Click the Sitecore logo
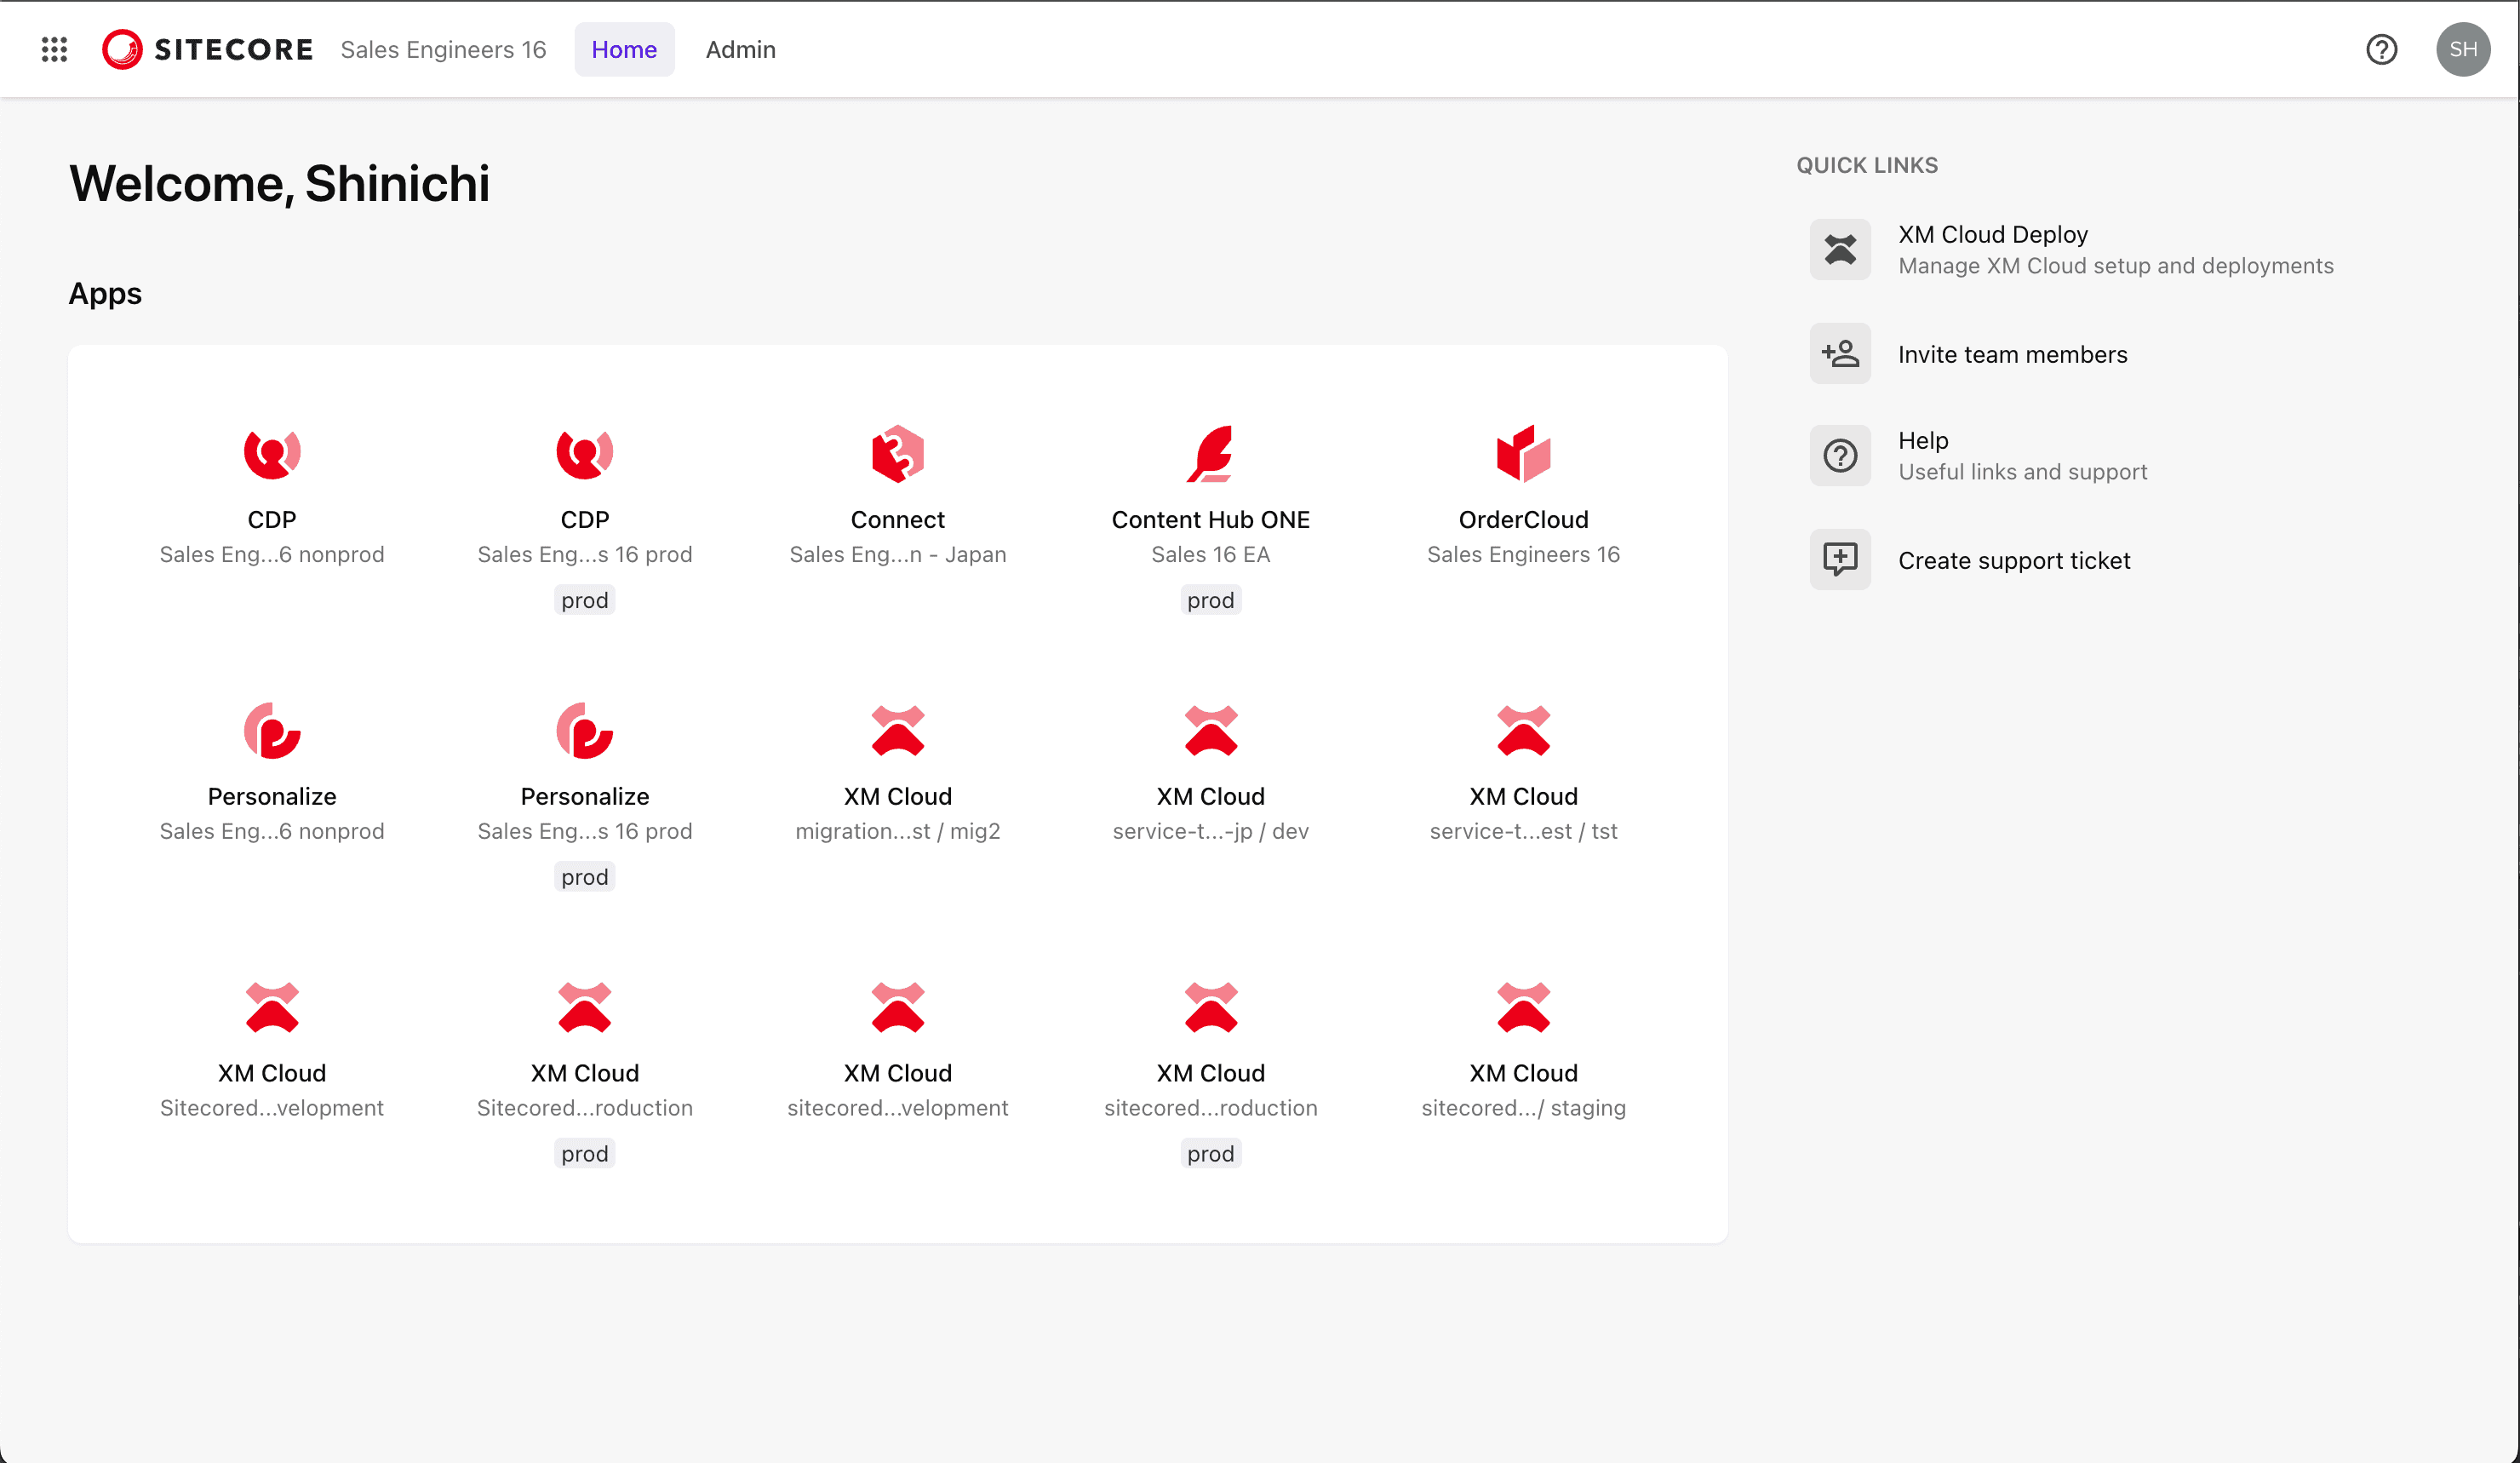Image resolution: width=2520 pixels, height=1463 pixels. coord(208,49)
